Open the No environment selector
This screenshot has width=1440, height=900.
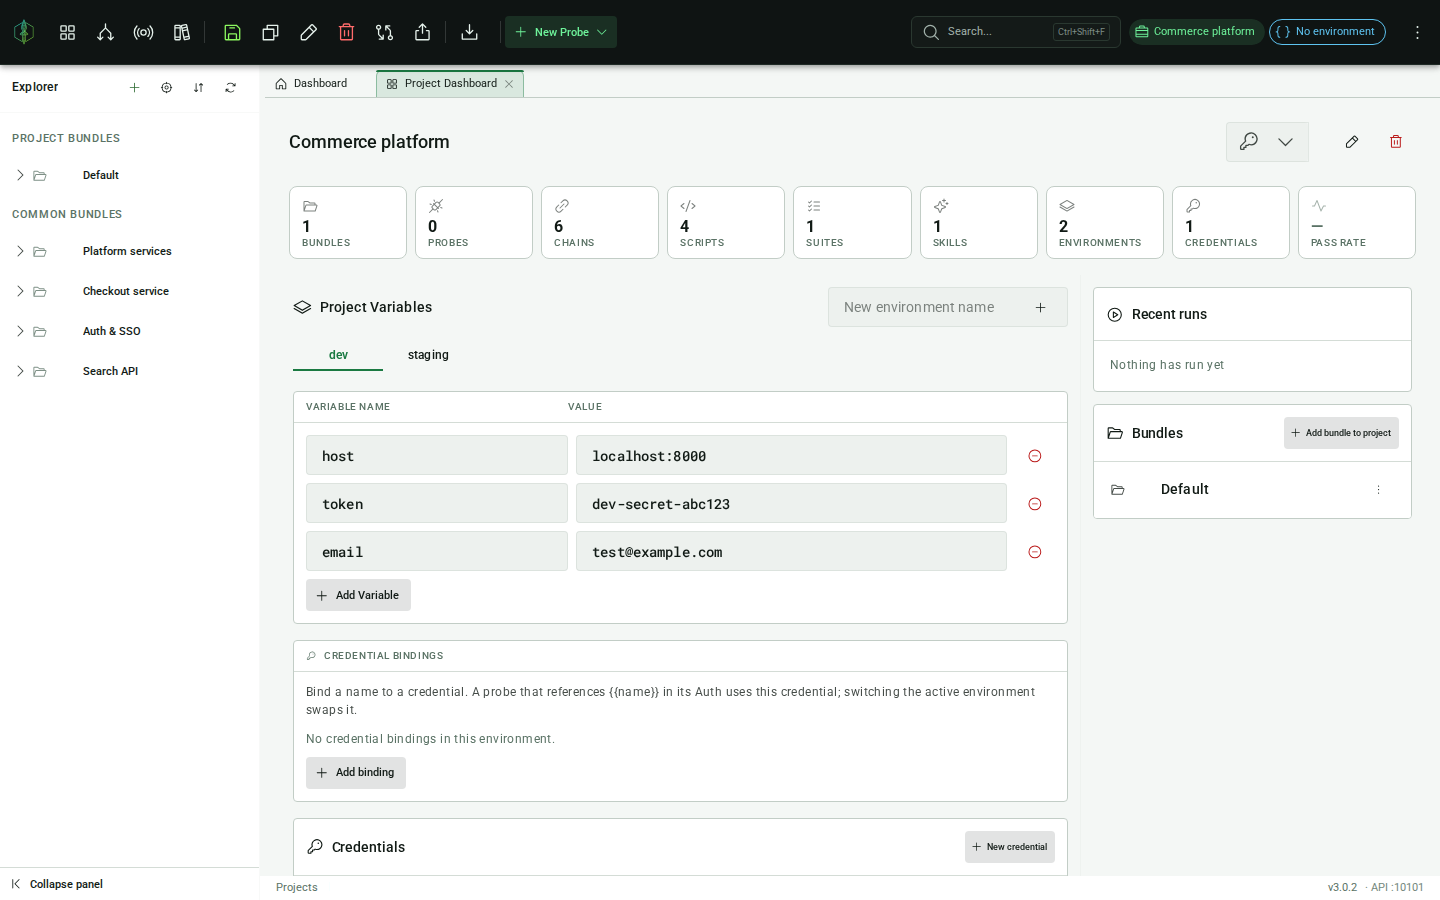click(x=1327, y=32)
